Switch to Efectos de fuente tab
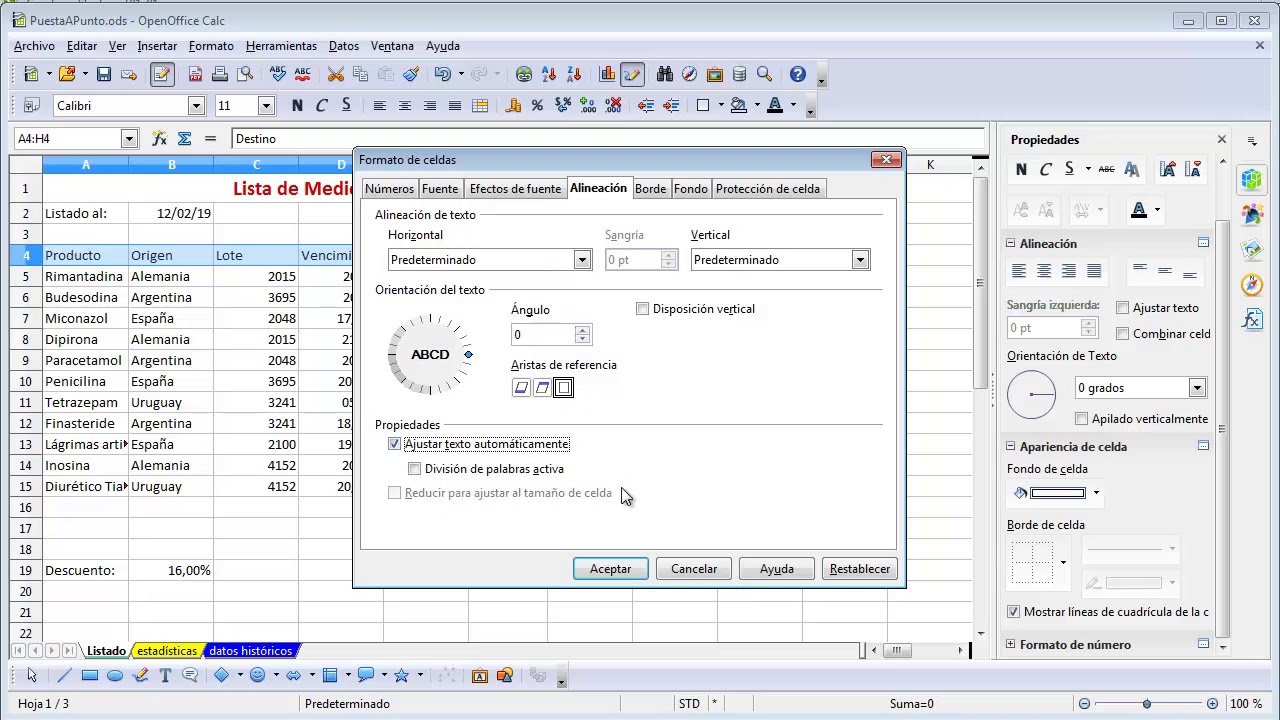This screenshot has height=720, width=1280. click(x=515, y=189)
